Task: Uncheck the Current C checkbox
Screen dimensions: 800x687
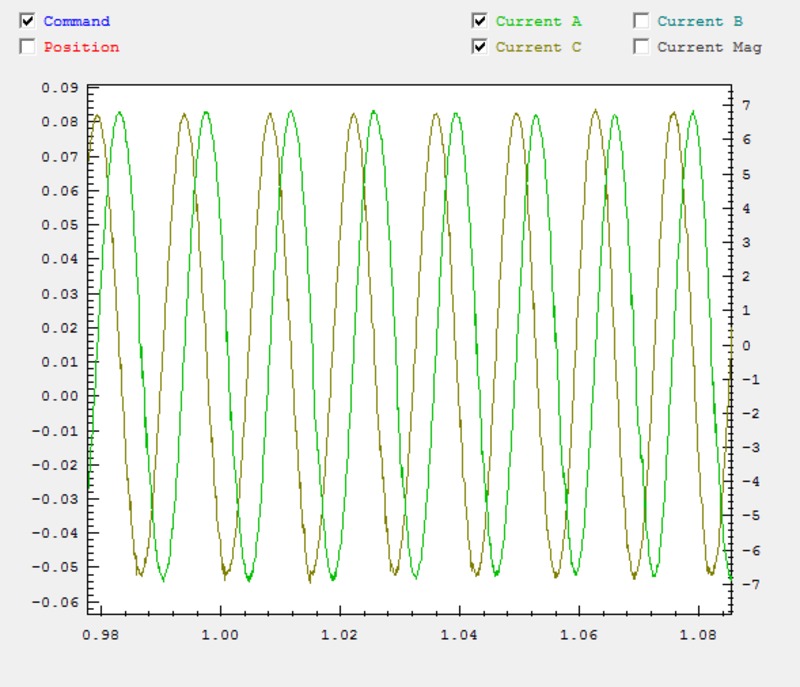Action: click(x=480, y=47)
